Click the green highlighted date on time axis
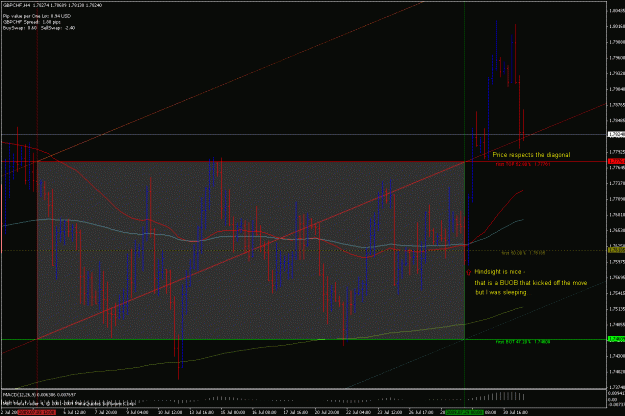 (464, 412)
